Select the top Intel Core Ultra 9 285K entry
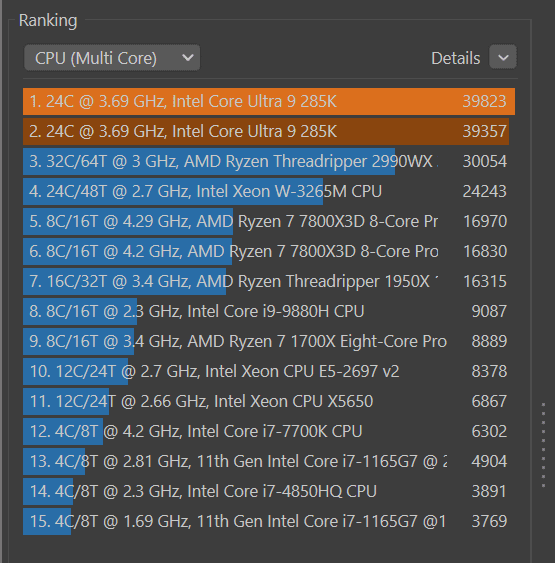Image resolution: width=555 pixels, height=563 pixels. [269, 101]
